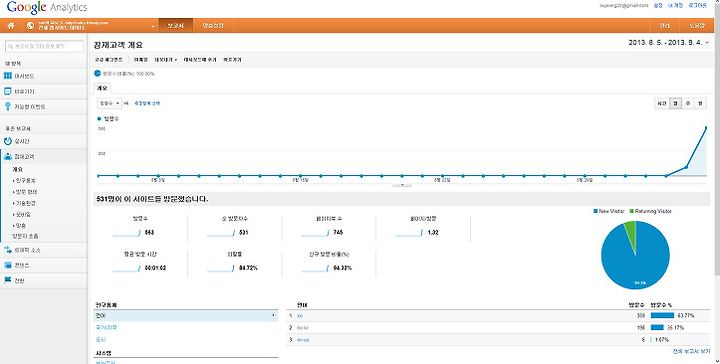Click sparkline beside bounce rate 84.72%
Screen dimensions: 720x364
tap(222, 268)
